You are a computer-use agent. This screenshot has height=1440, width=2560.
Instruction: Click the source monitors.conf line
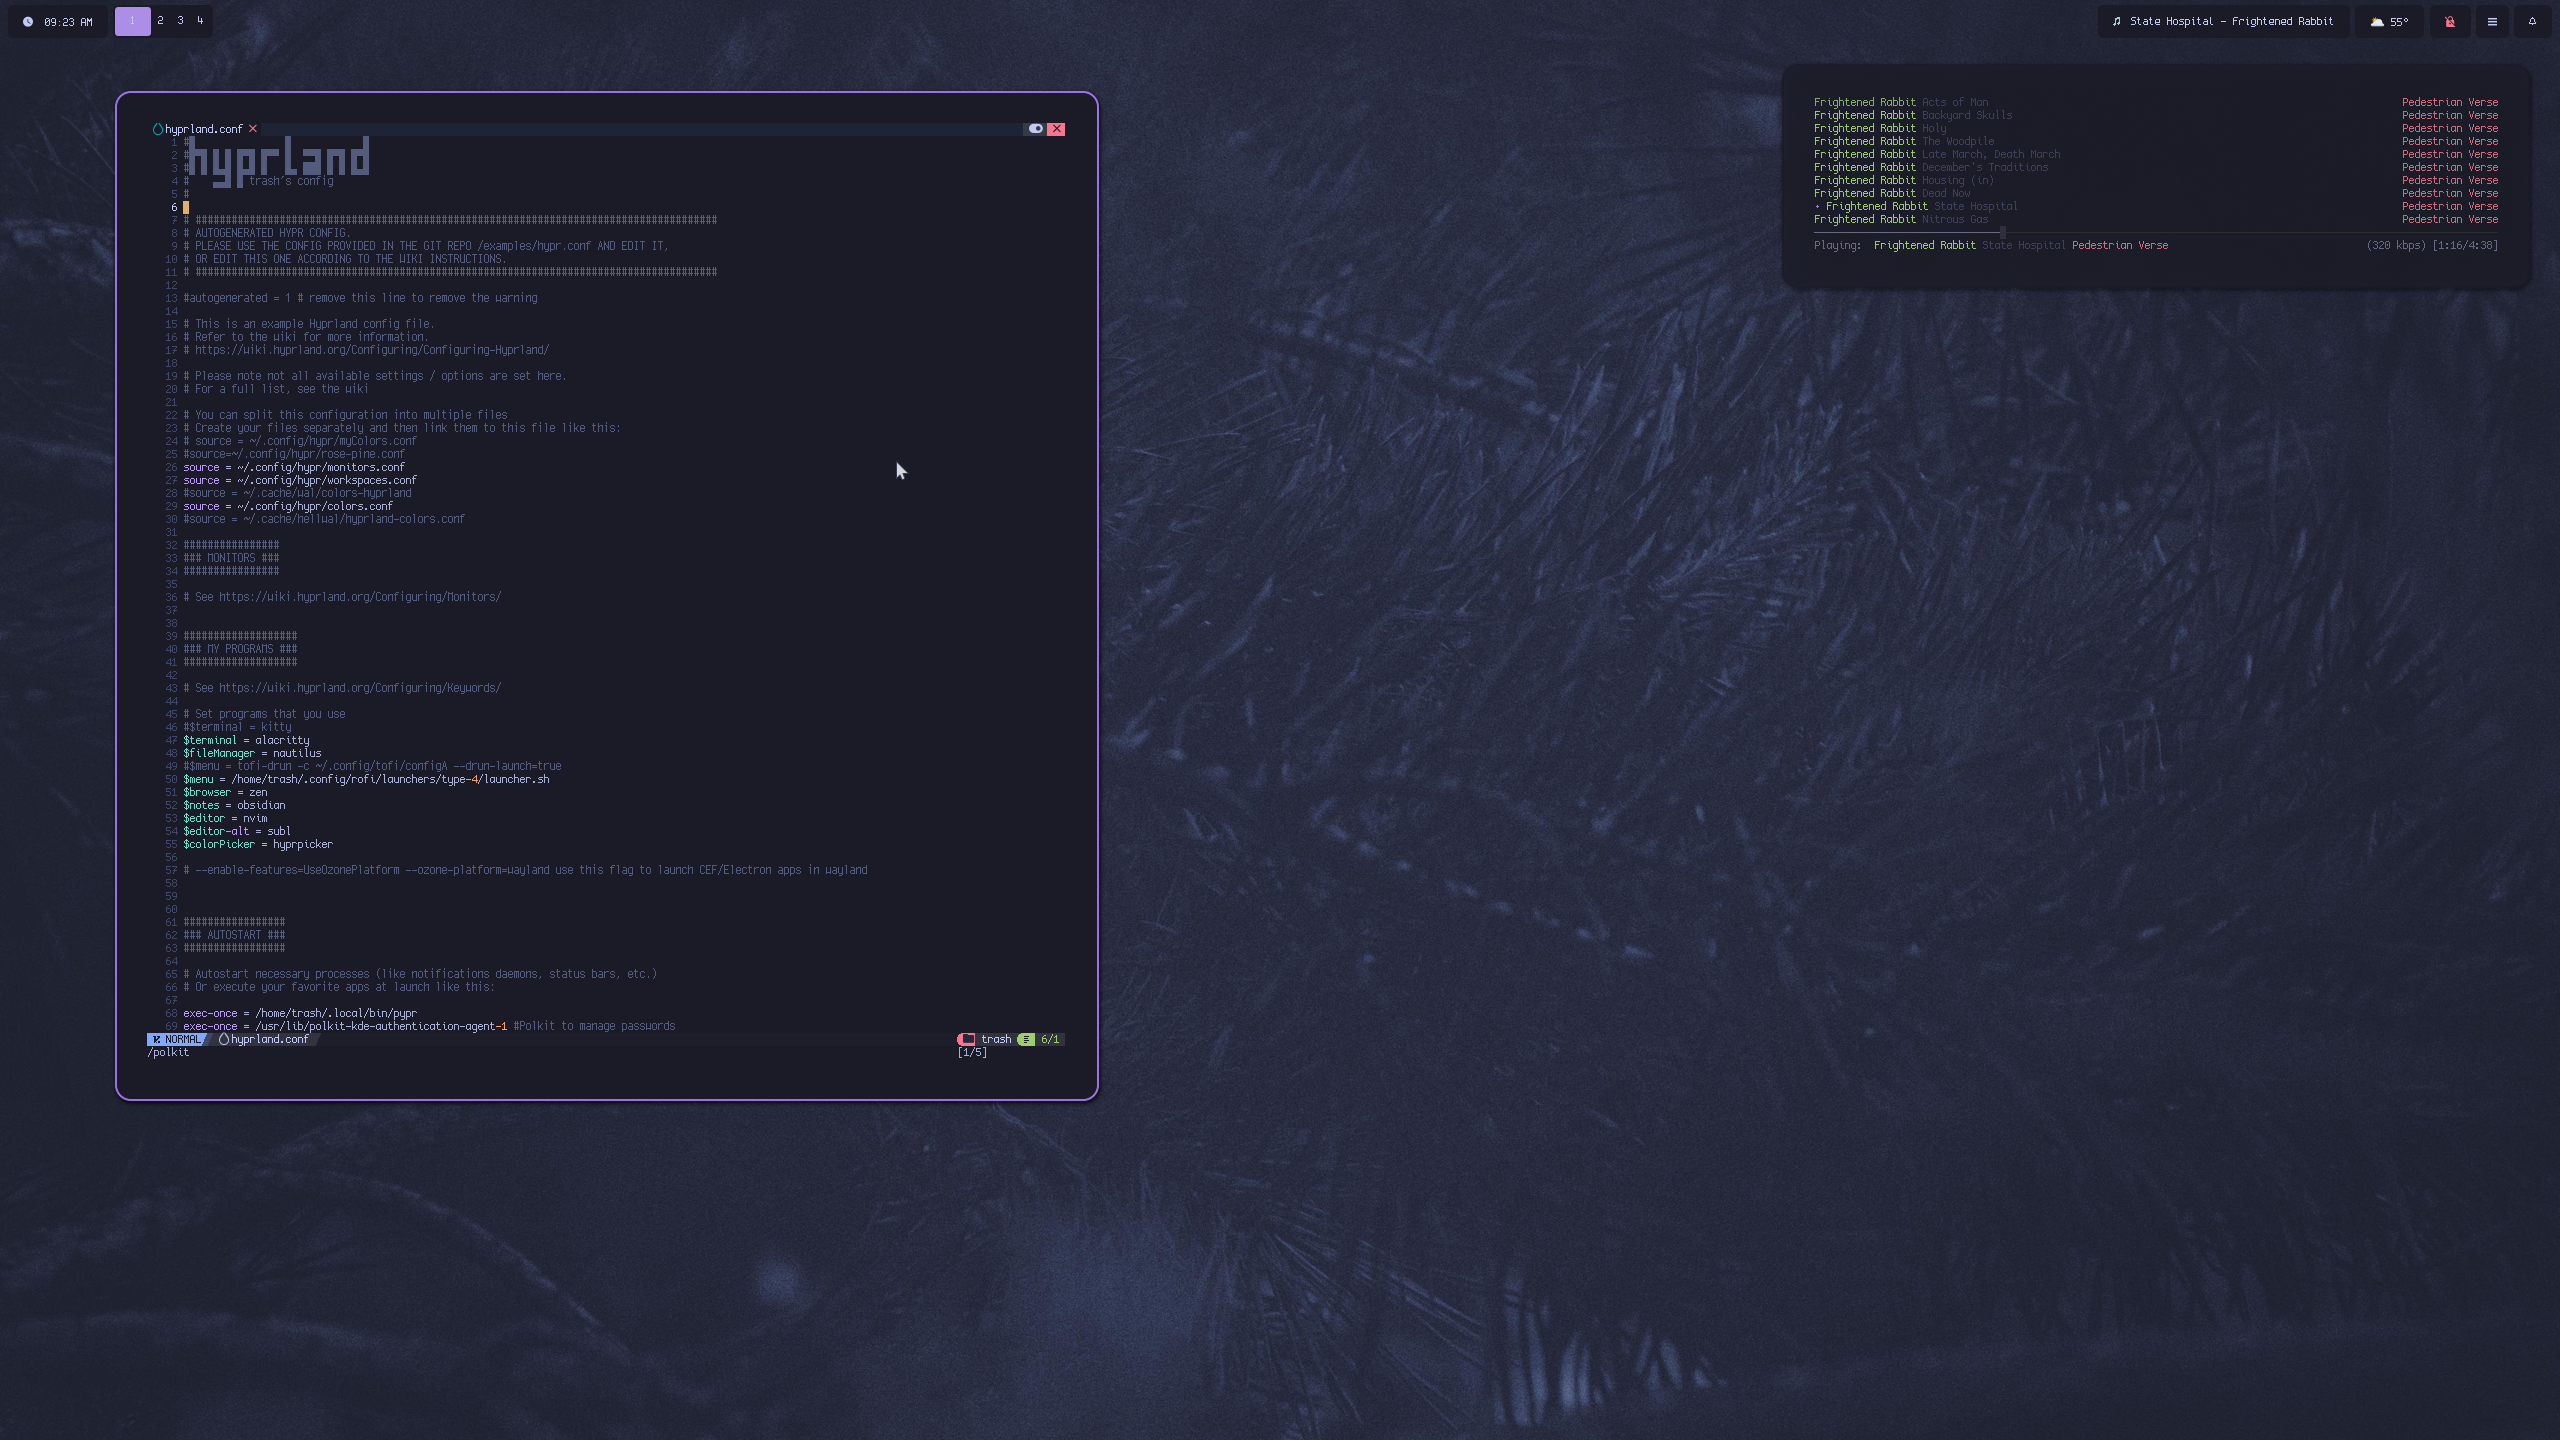294,467
